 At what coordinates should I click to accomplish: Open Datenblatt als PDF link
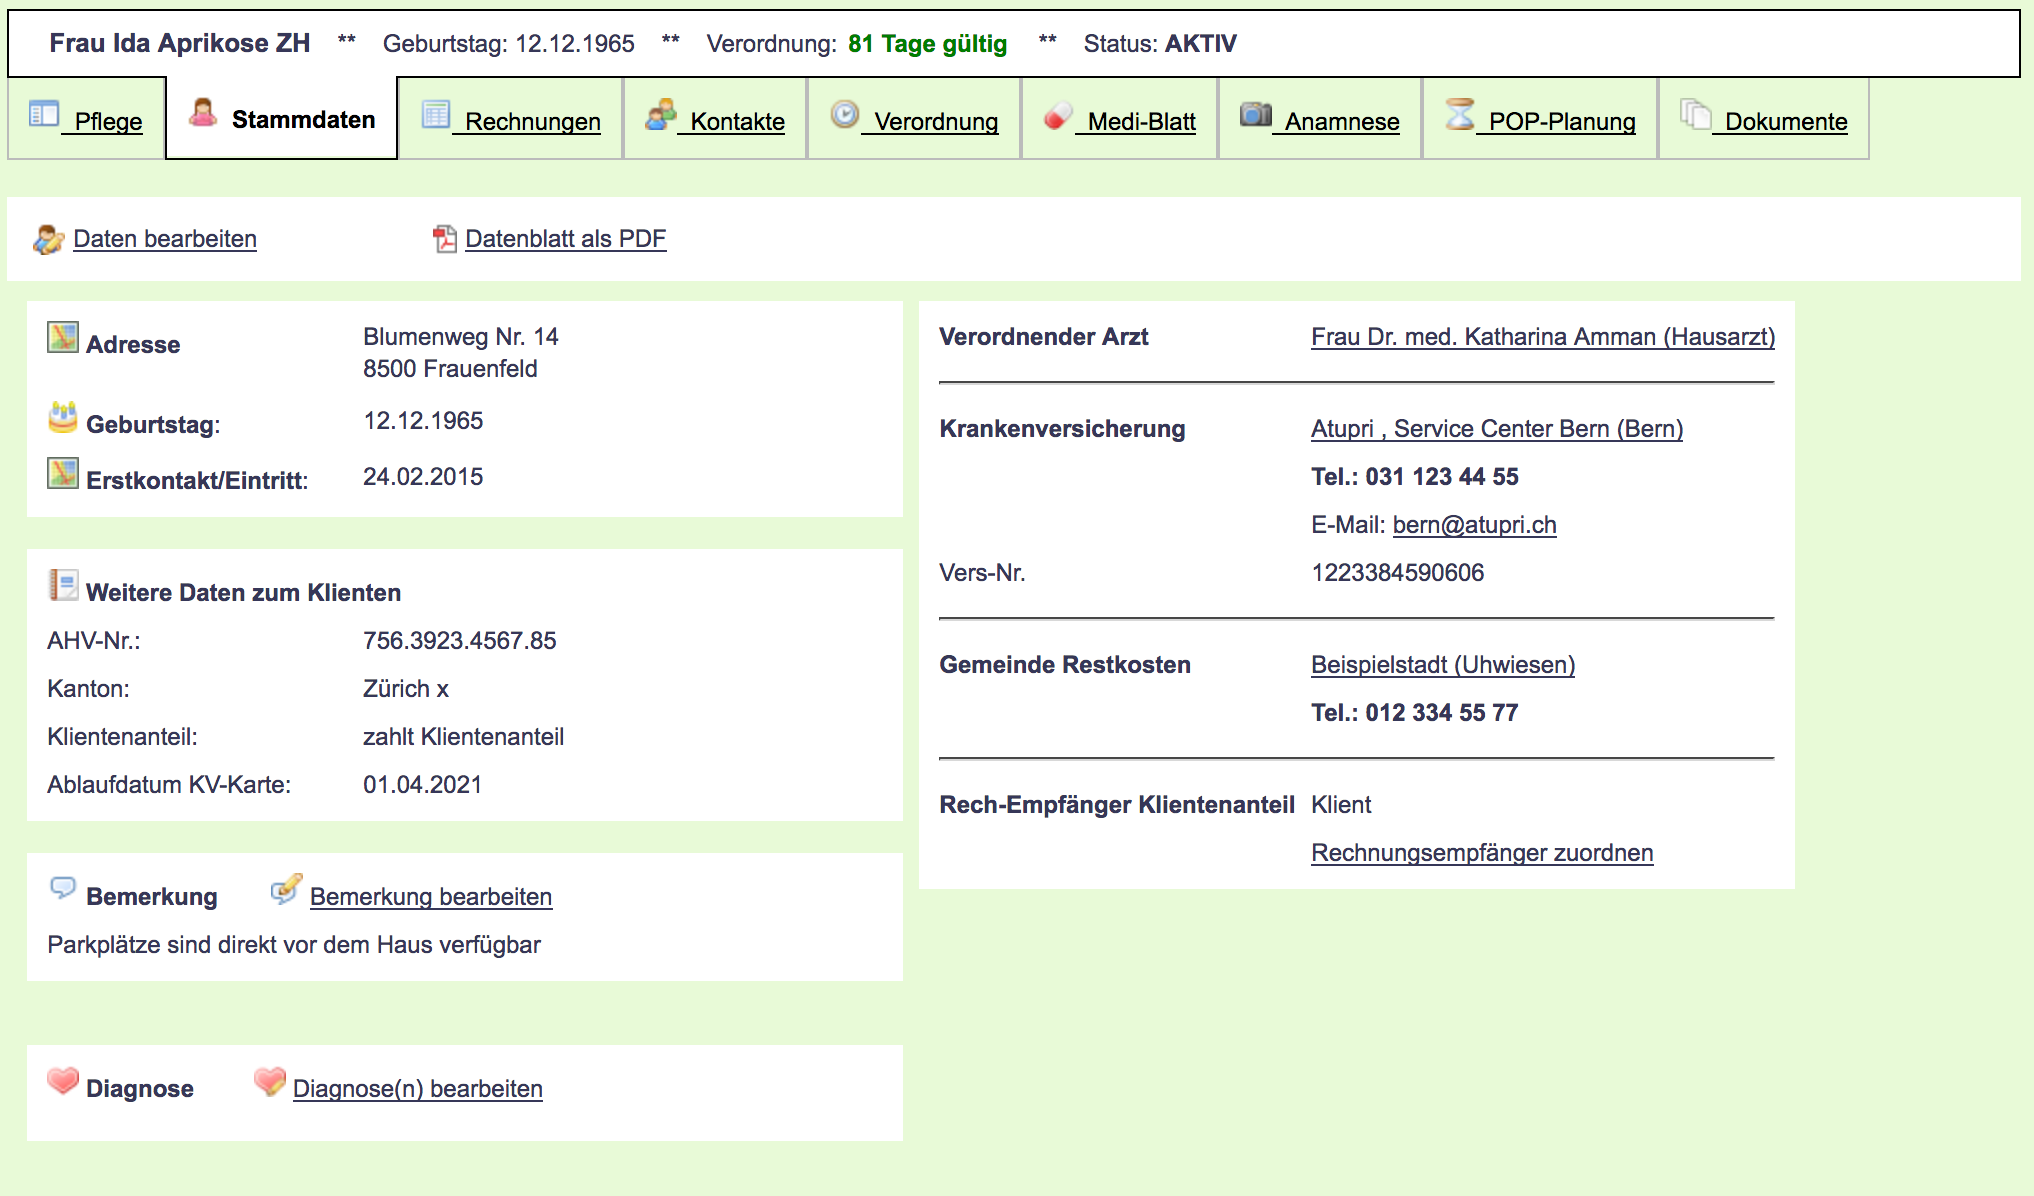click(565, 239)
